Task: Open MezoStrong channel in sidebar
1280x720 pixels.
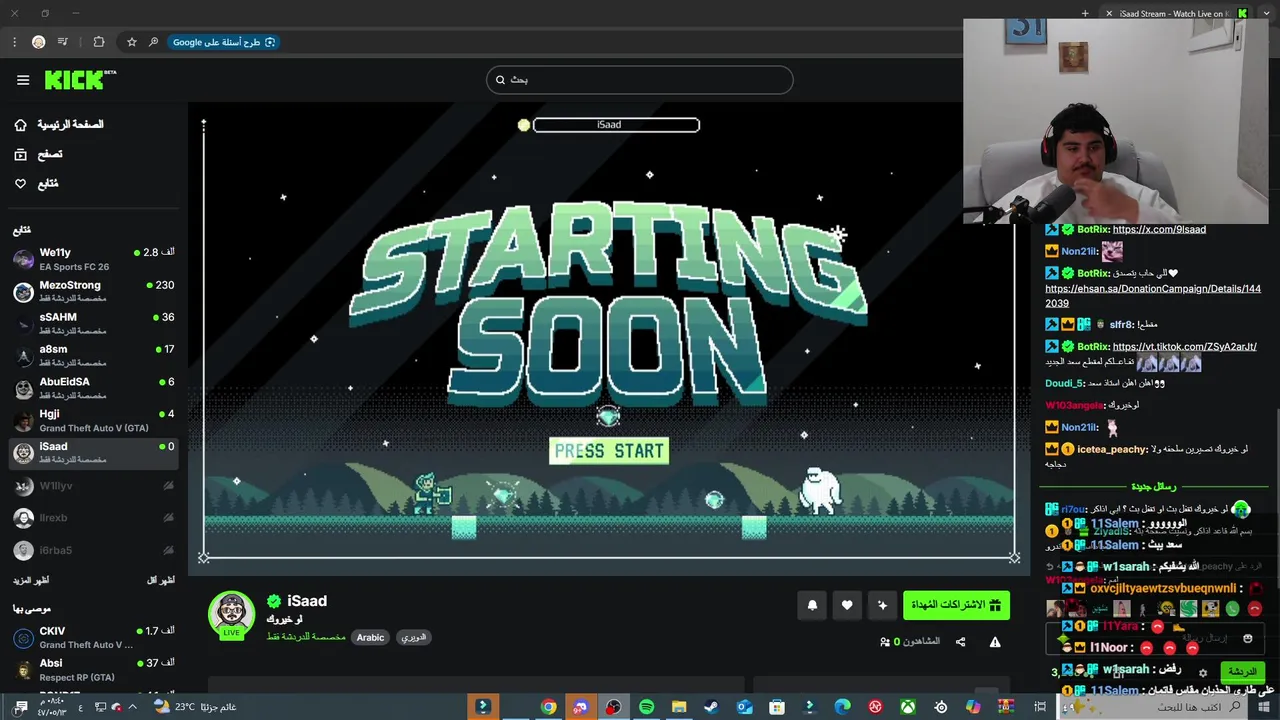Action: click(x=94, y=291)
